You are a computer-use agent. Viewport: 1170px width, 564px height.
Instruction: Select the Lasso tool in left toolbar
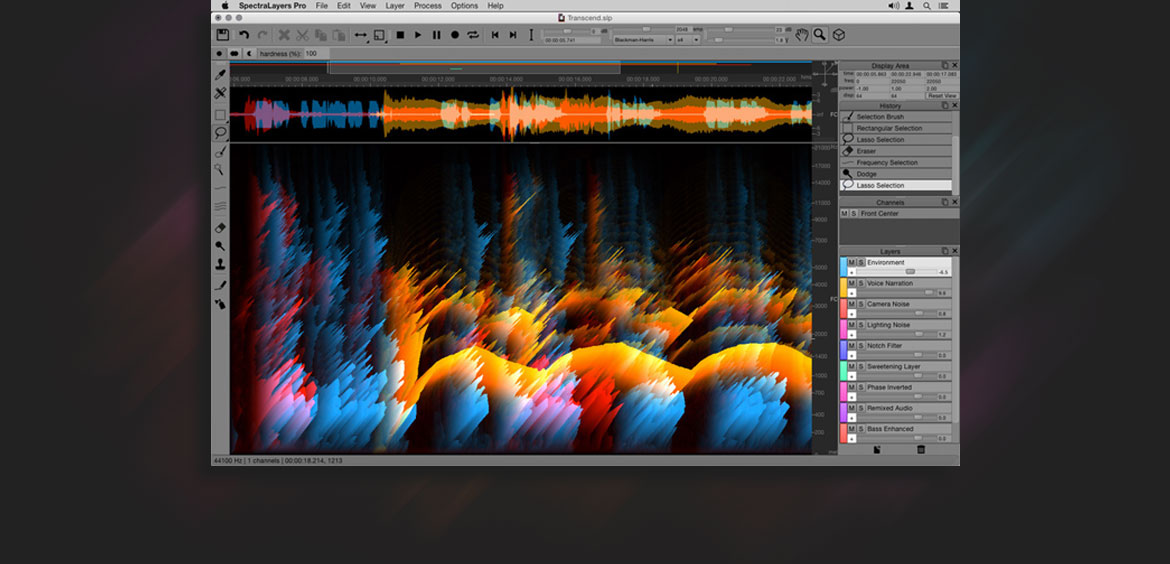(x=220, y=132)
